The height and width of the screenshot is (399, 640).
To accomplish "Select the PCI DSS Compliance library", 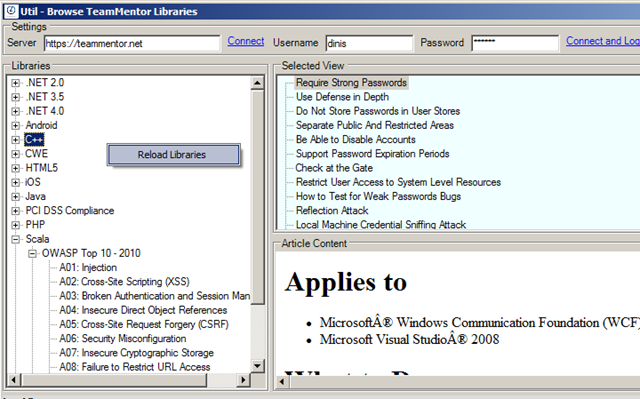I will pyautogui.click(x=70, y=211).
